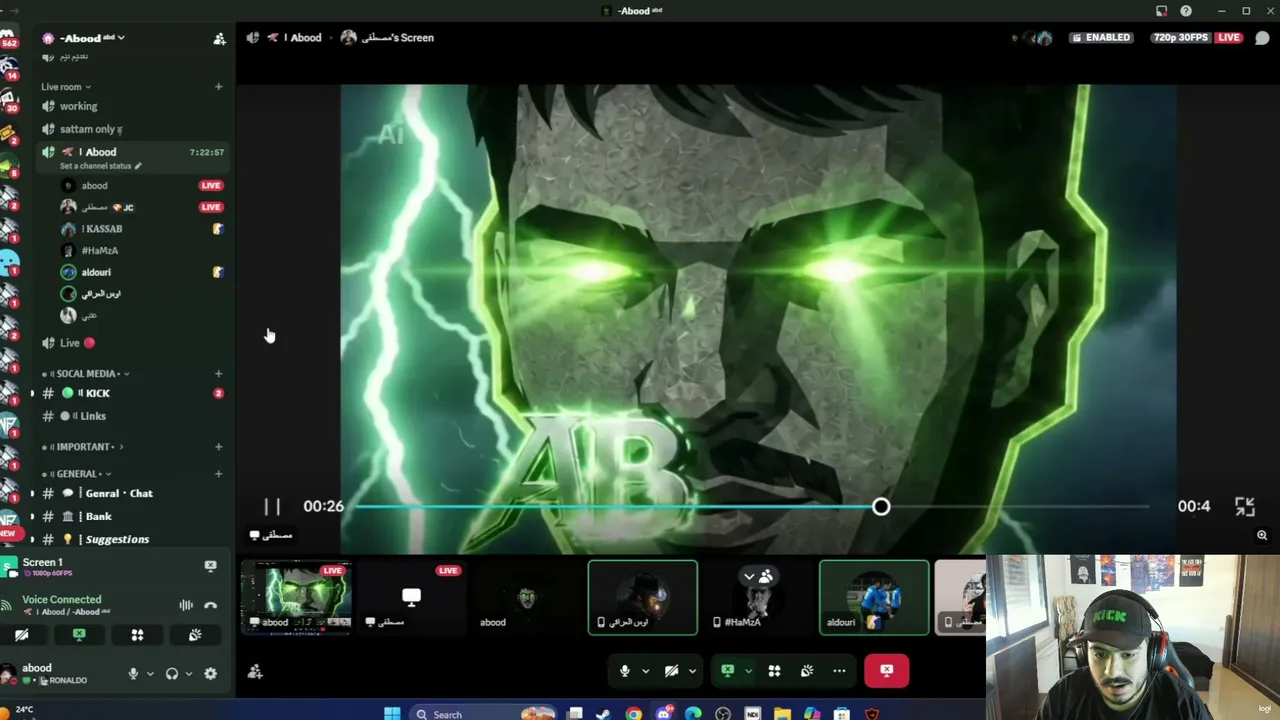The width and height of the screenshot is (1280, 720).
Task: Hide participants using the chevron members button
Action: [758, 577]
